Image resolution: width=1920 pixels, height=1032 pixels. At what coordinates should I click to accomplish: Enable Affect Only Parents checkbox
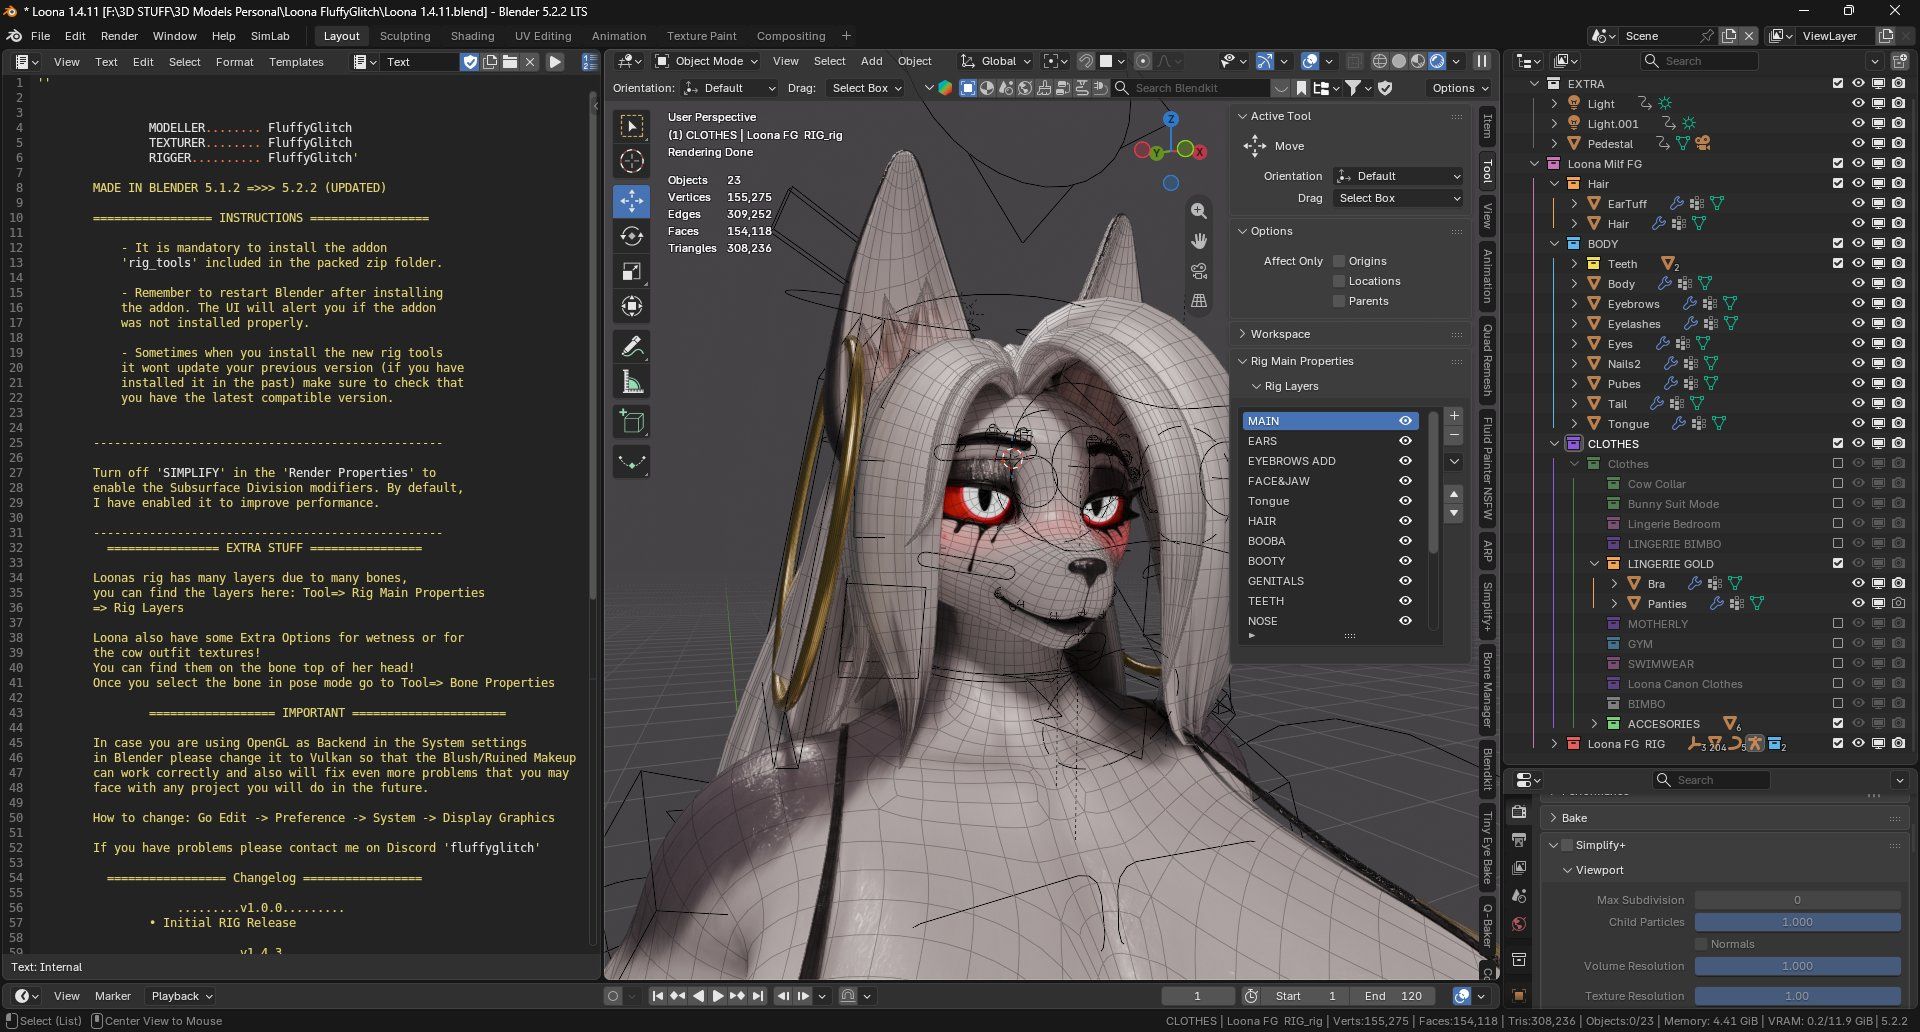1339,301
